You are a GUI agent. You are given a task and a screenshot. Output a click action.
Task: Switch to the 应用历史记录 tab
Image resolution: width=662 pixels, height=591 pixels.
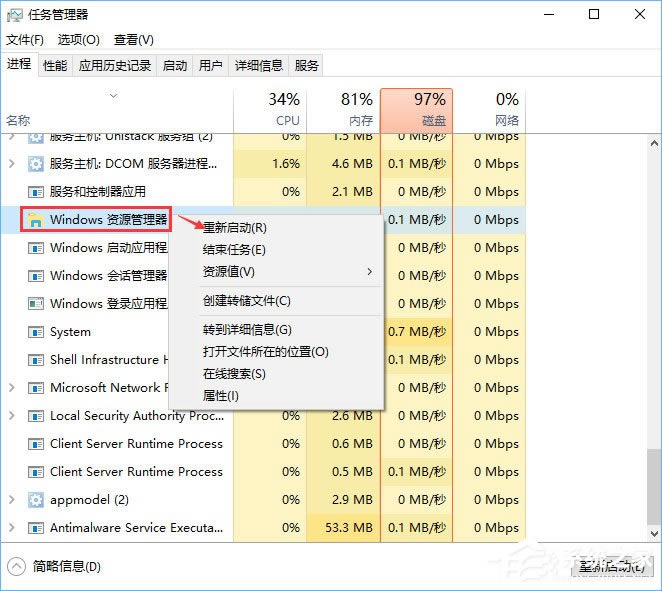115,65
